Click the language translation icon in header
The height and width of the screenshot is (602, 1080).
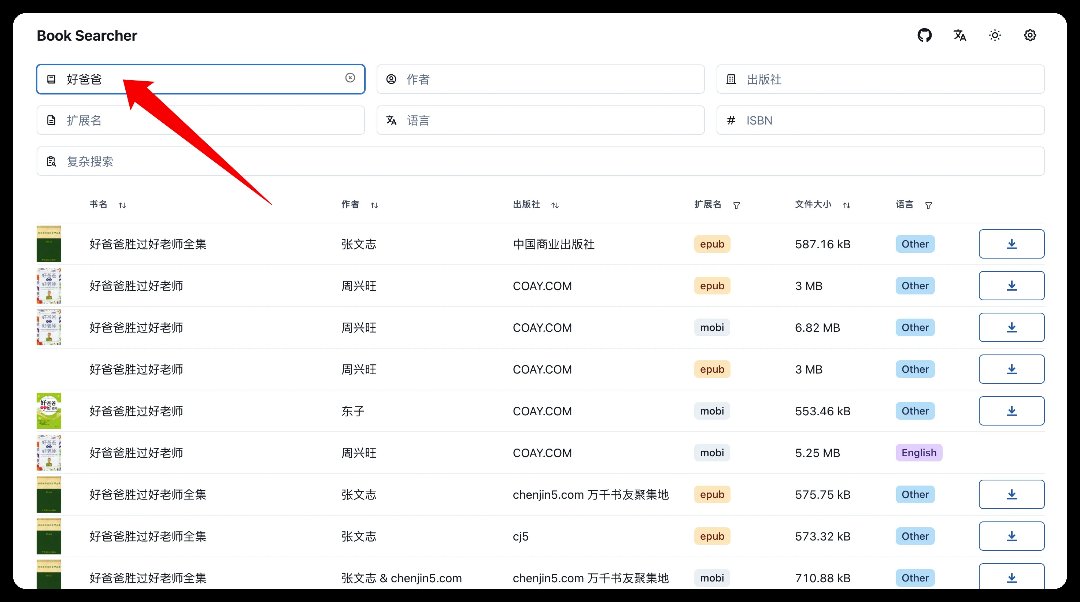(960, 35)
